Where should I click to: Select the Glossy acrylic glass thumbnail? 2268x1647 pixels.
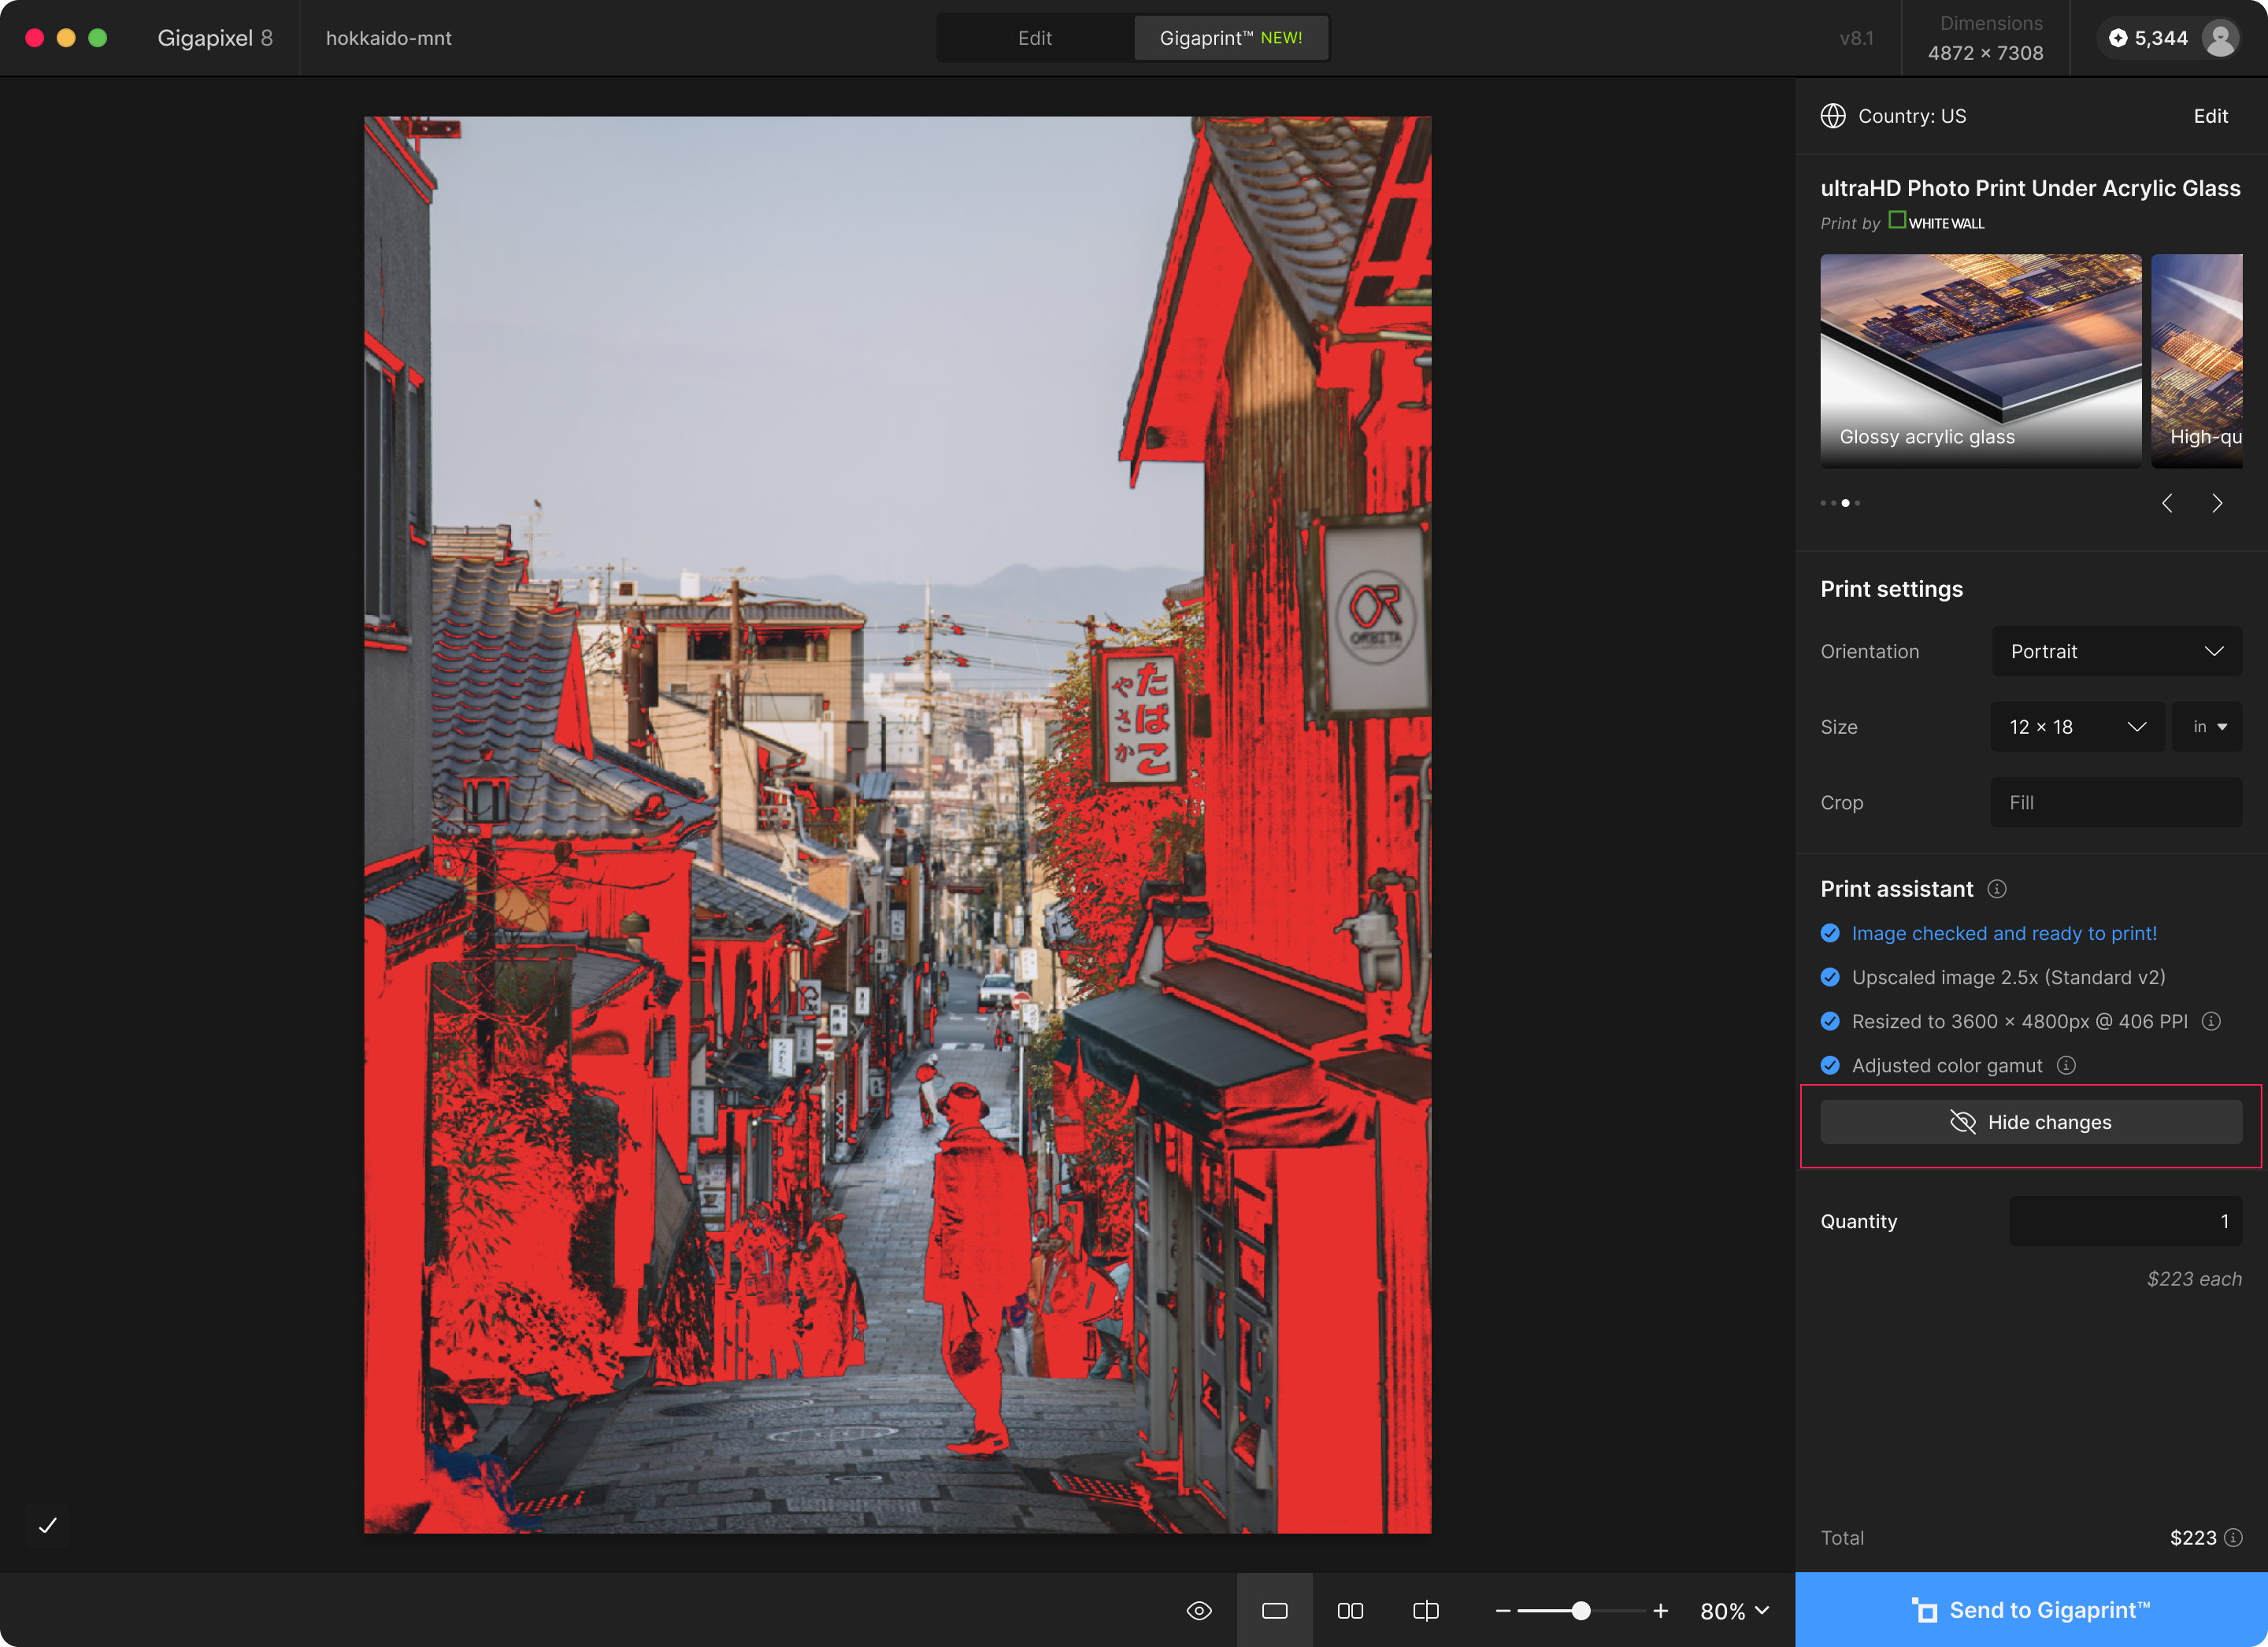pyautogui.click(x=1980, y=360)
